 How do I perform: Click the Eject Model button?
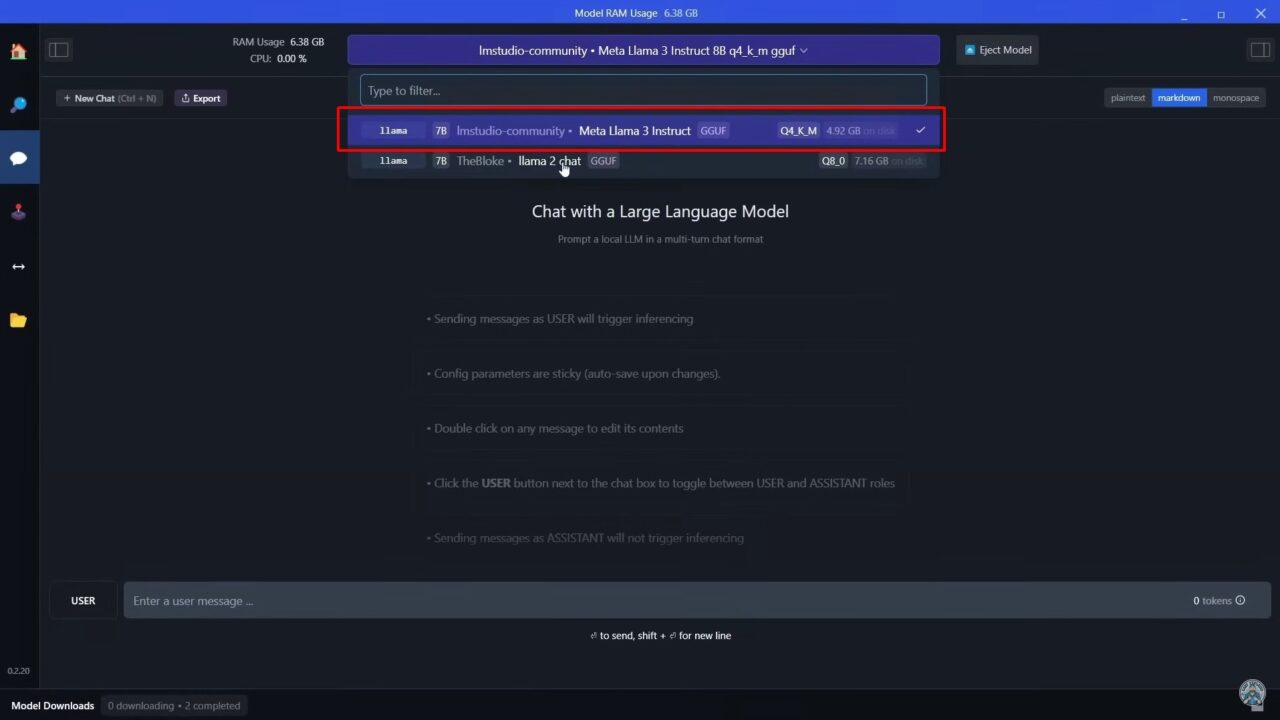tap(997, 50)
